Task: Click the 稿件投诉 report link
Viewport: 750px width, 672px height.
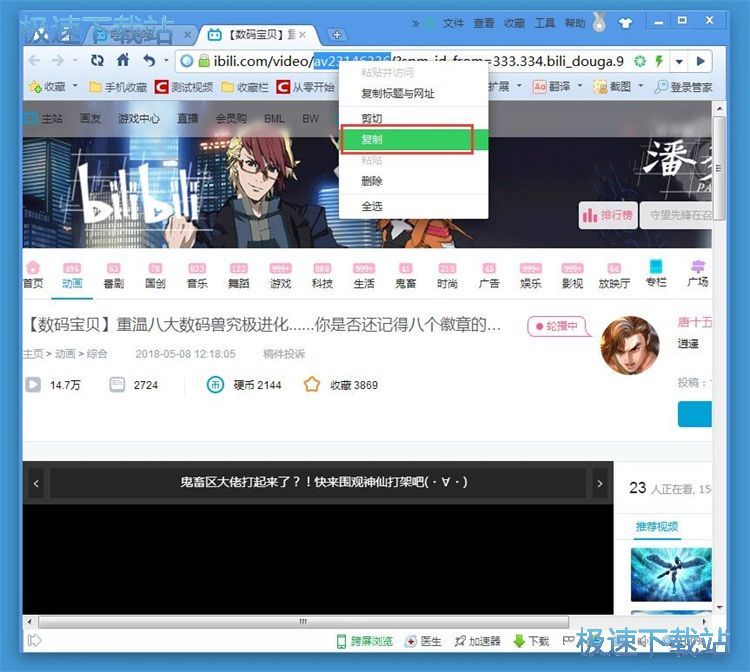Action: (x=284, y=354)
